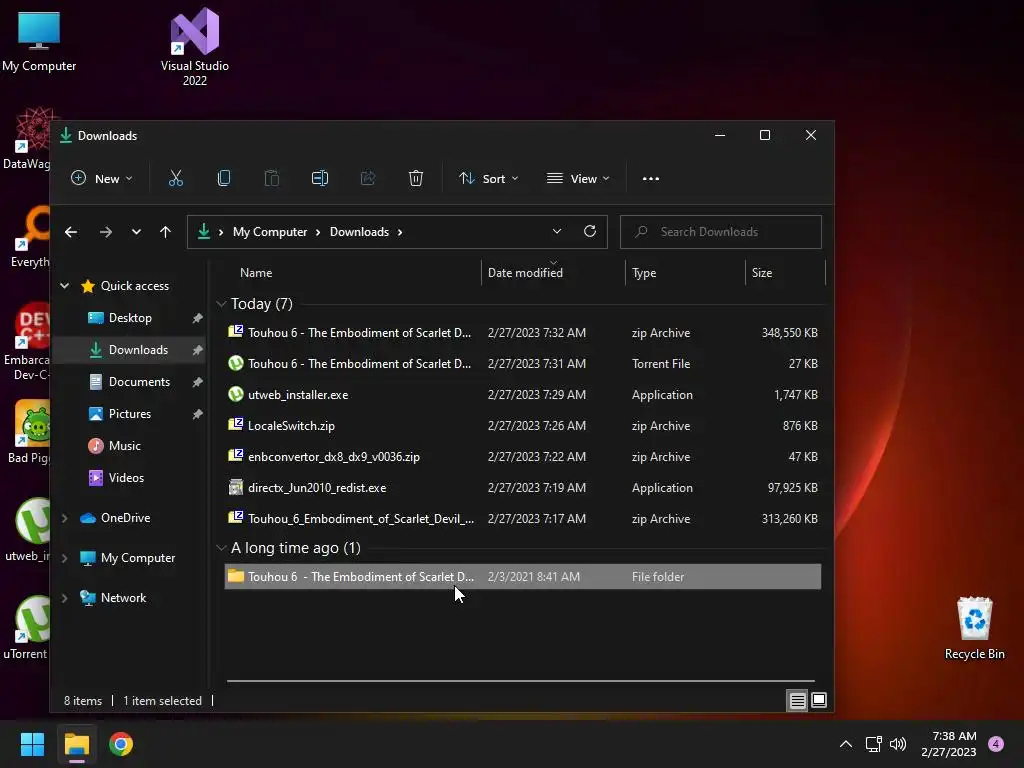Image resolution: width=1024 pixels, height=768 pixels.
Task: Select directx_Jun2010_redist.exe file
Action: [522, 488]
